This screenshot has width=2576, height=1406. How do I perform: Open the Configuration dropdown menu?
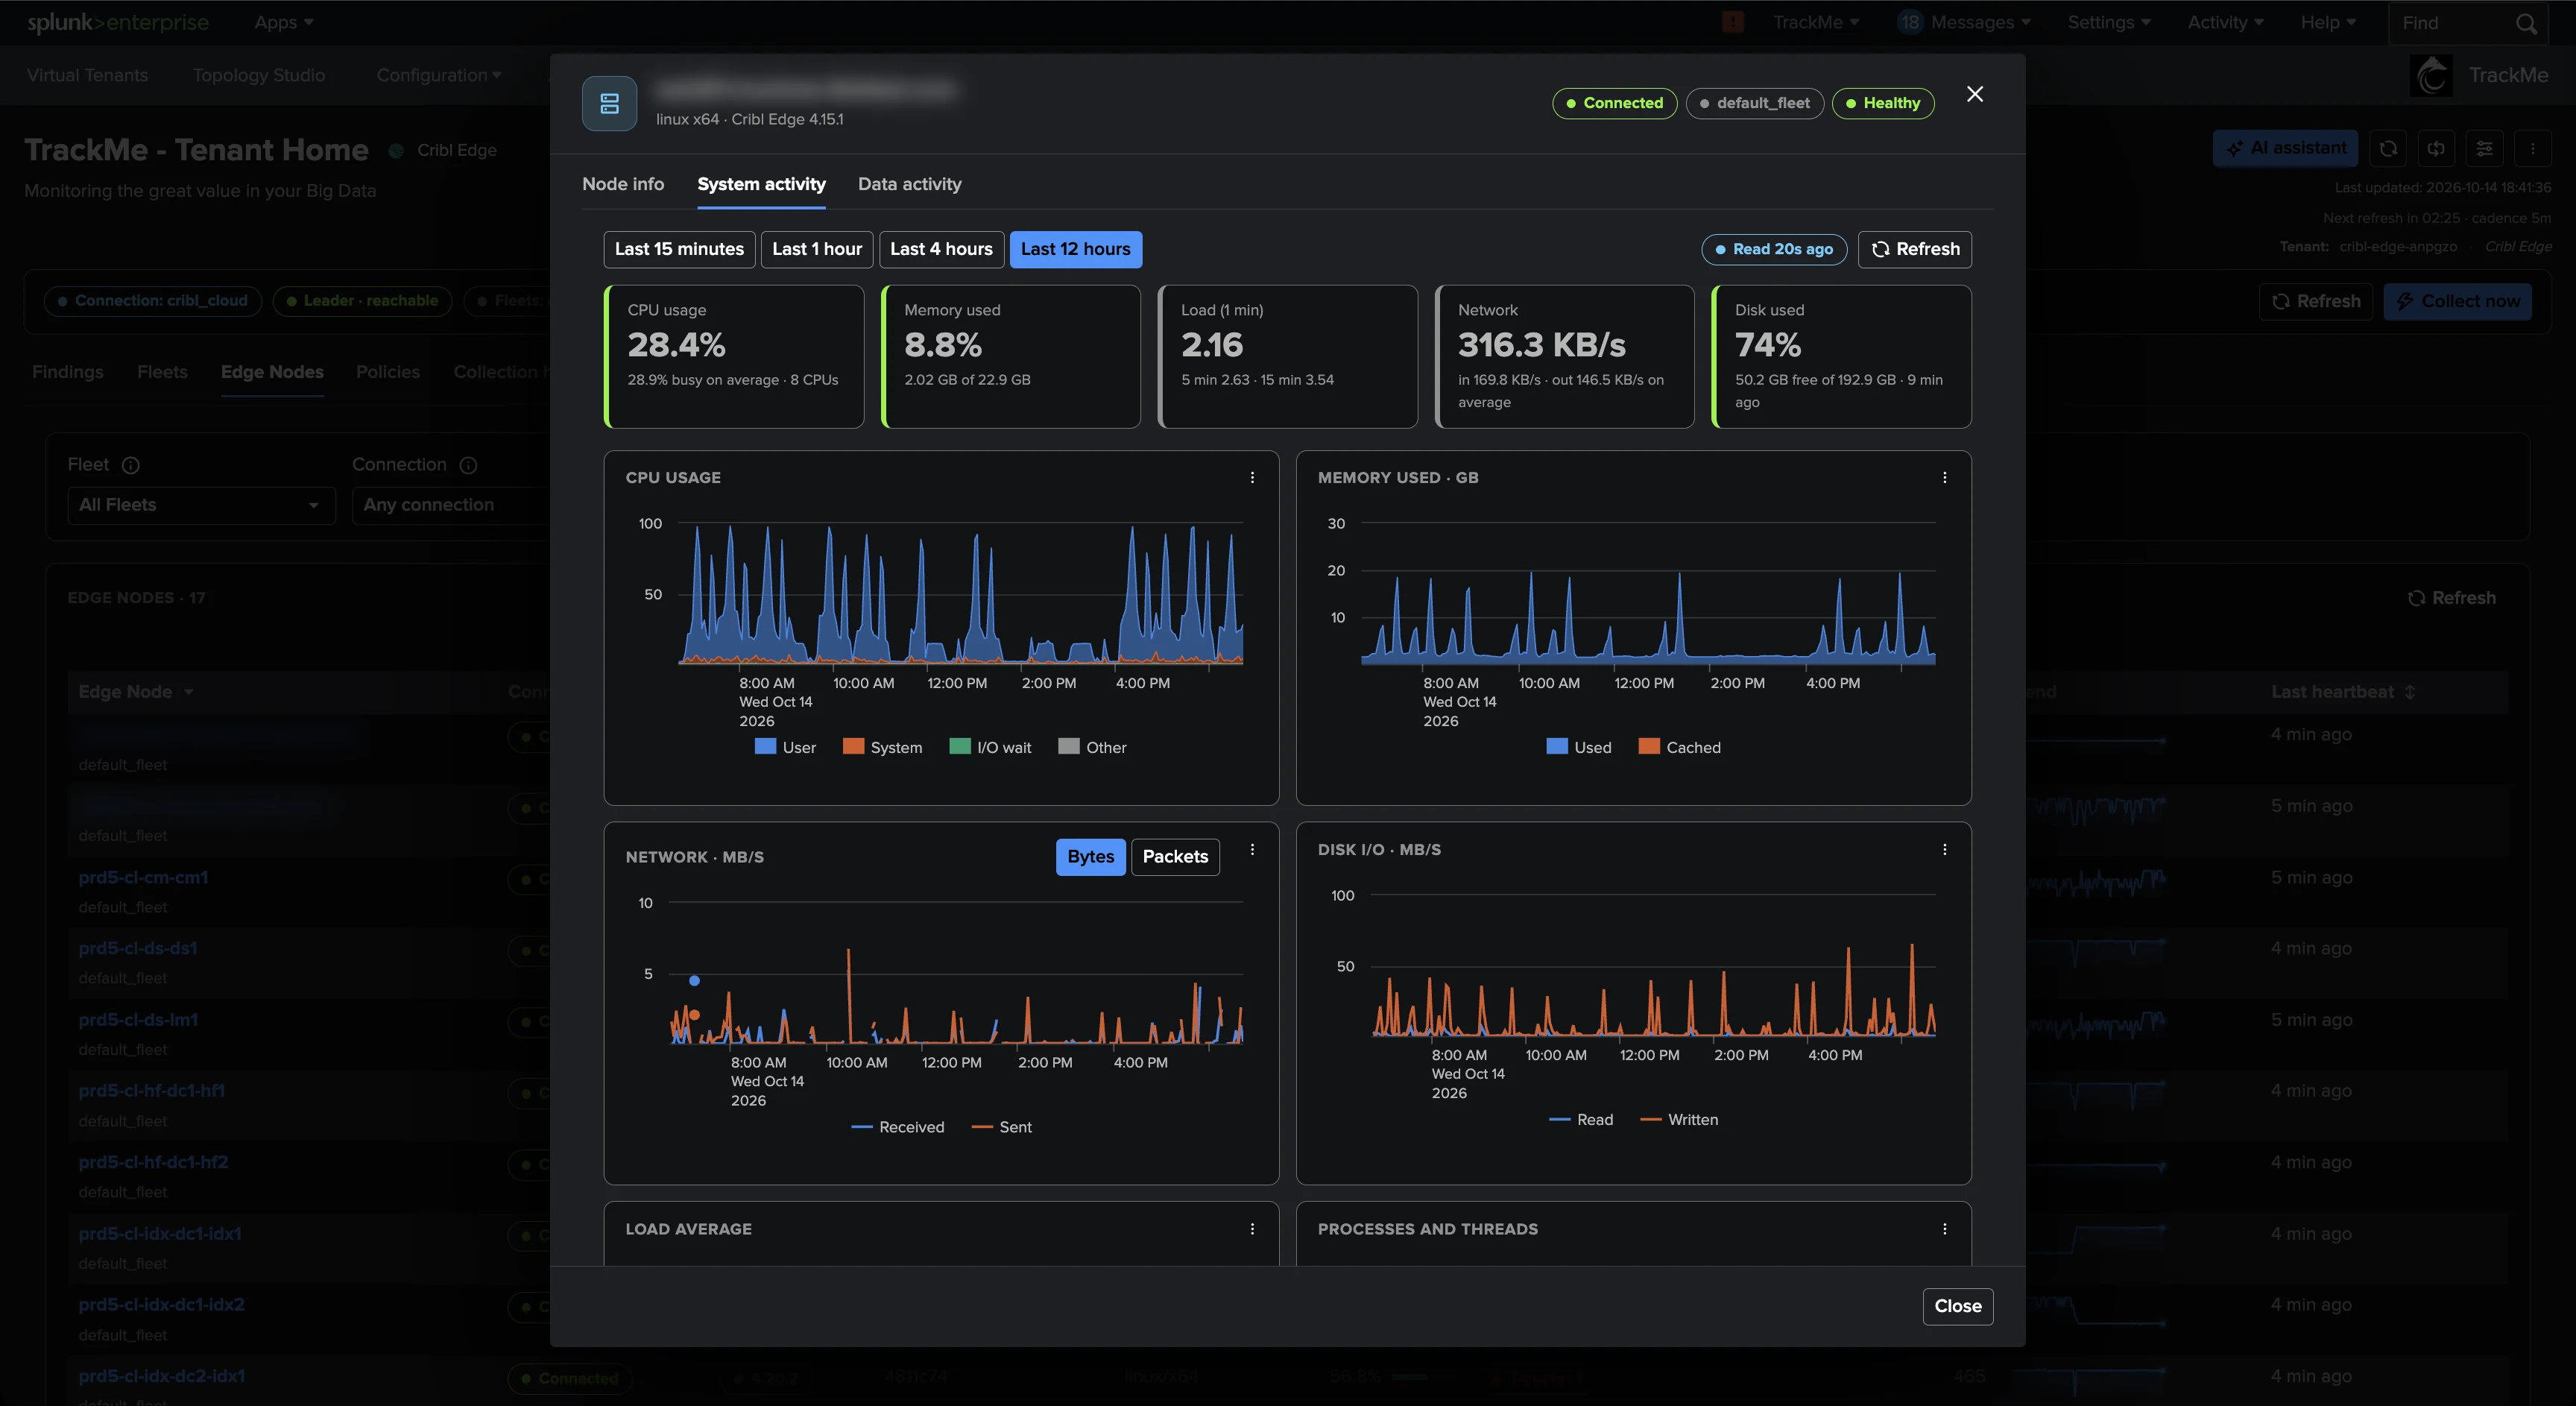point(439,75)
